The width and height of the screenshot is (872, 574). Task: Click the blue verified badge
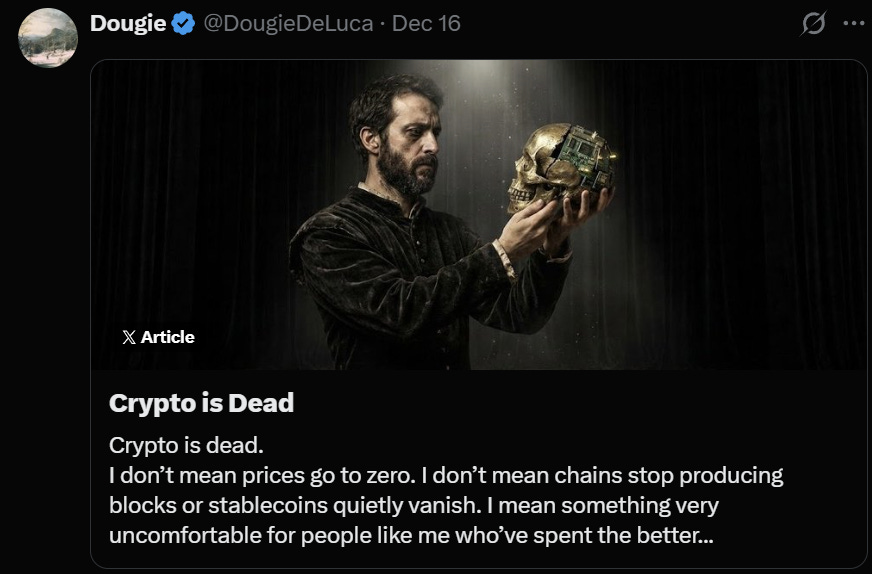183,23
